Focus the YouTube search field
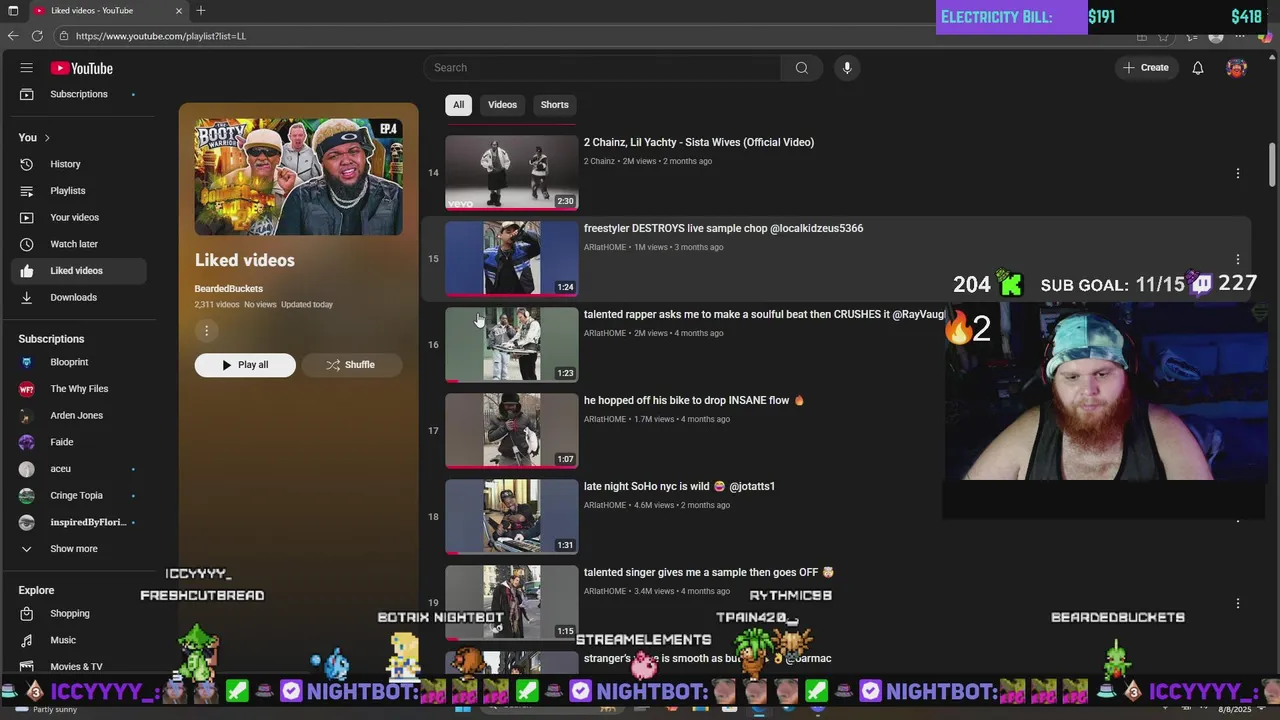Viewport: 1280px width, 720px height. [602, 68]
